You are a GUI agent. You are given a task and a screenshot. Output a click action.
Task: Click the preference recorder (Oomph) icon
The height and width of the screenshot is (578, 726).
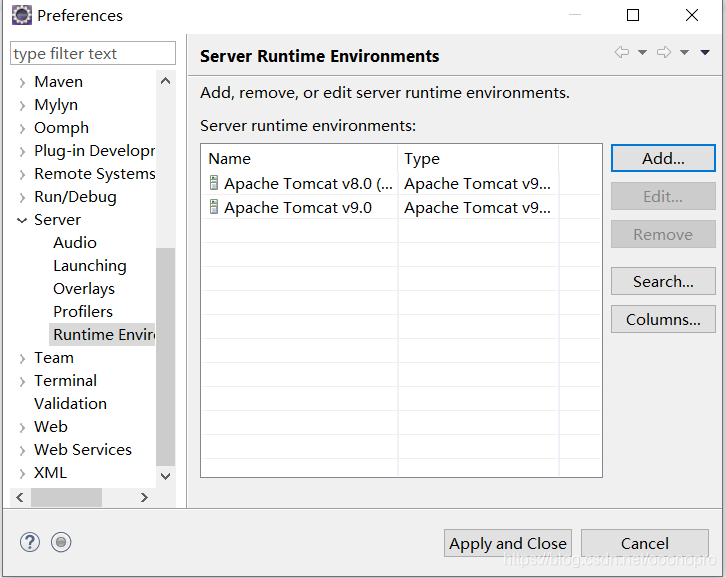(61, 542)
